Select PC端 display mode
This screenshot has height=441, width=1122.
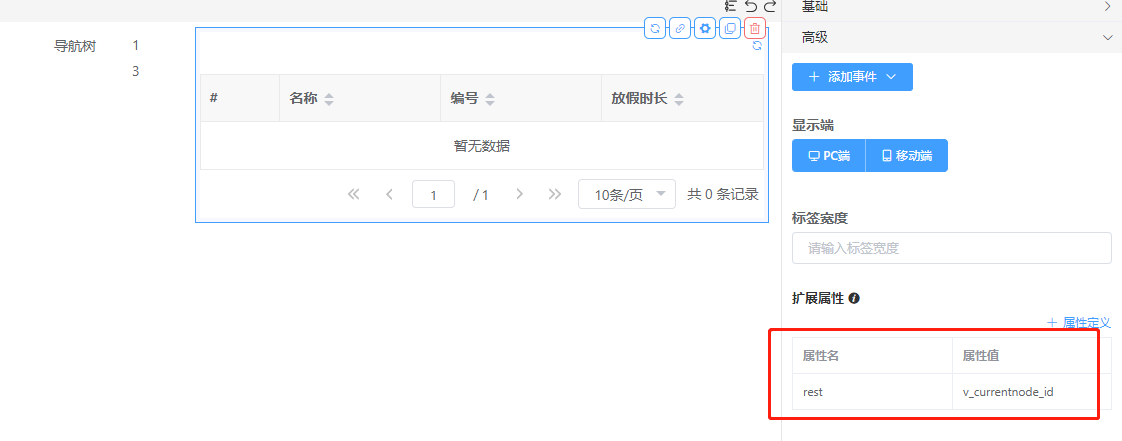point(829,156)
